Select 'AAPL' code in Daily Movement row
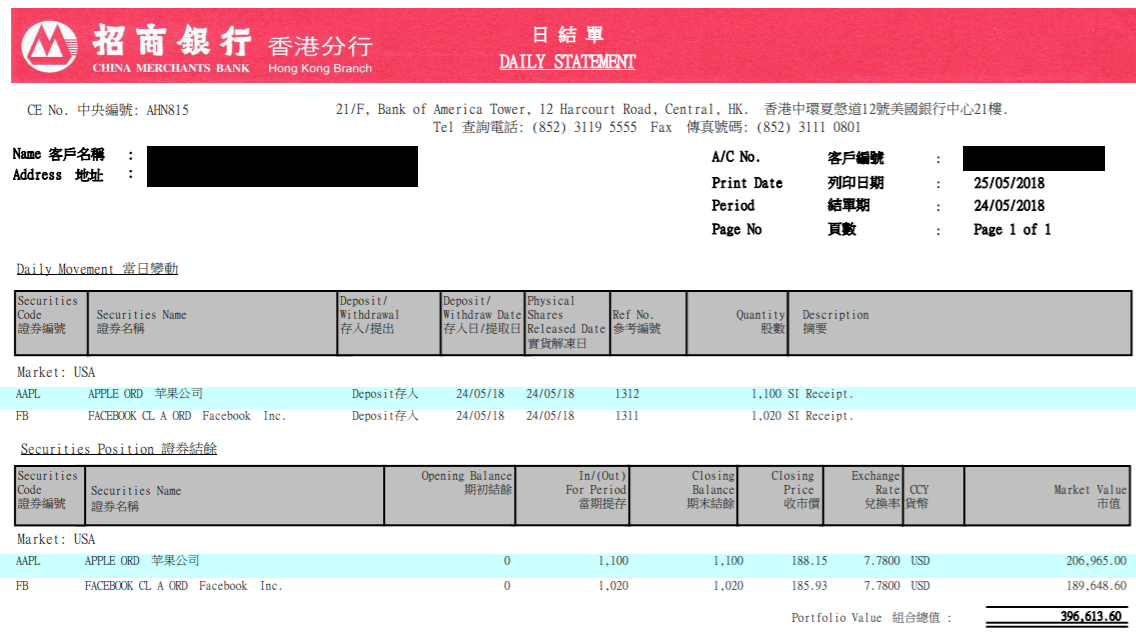The image size is (1136, 637). point(28,394)
